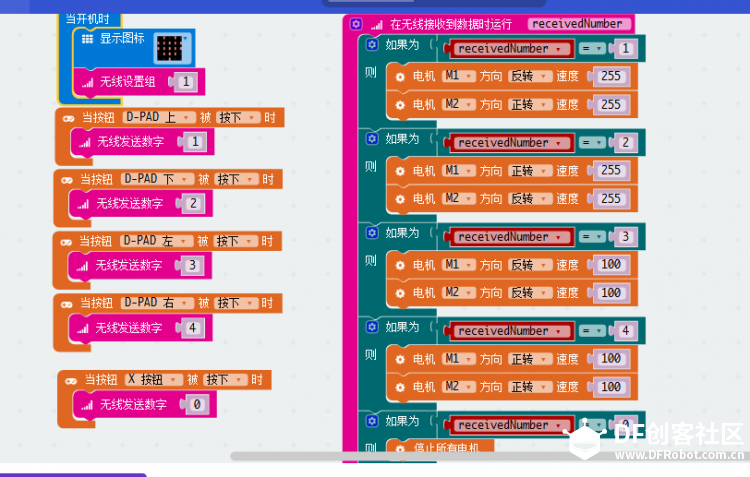Click motor gear icon on M1 正转 255 block
This screenshot has height=477, width=750.
(400, 171)
